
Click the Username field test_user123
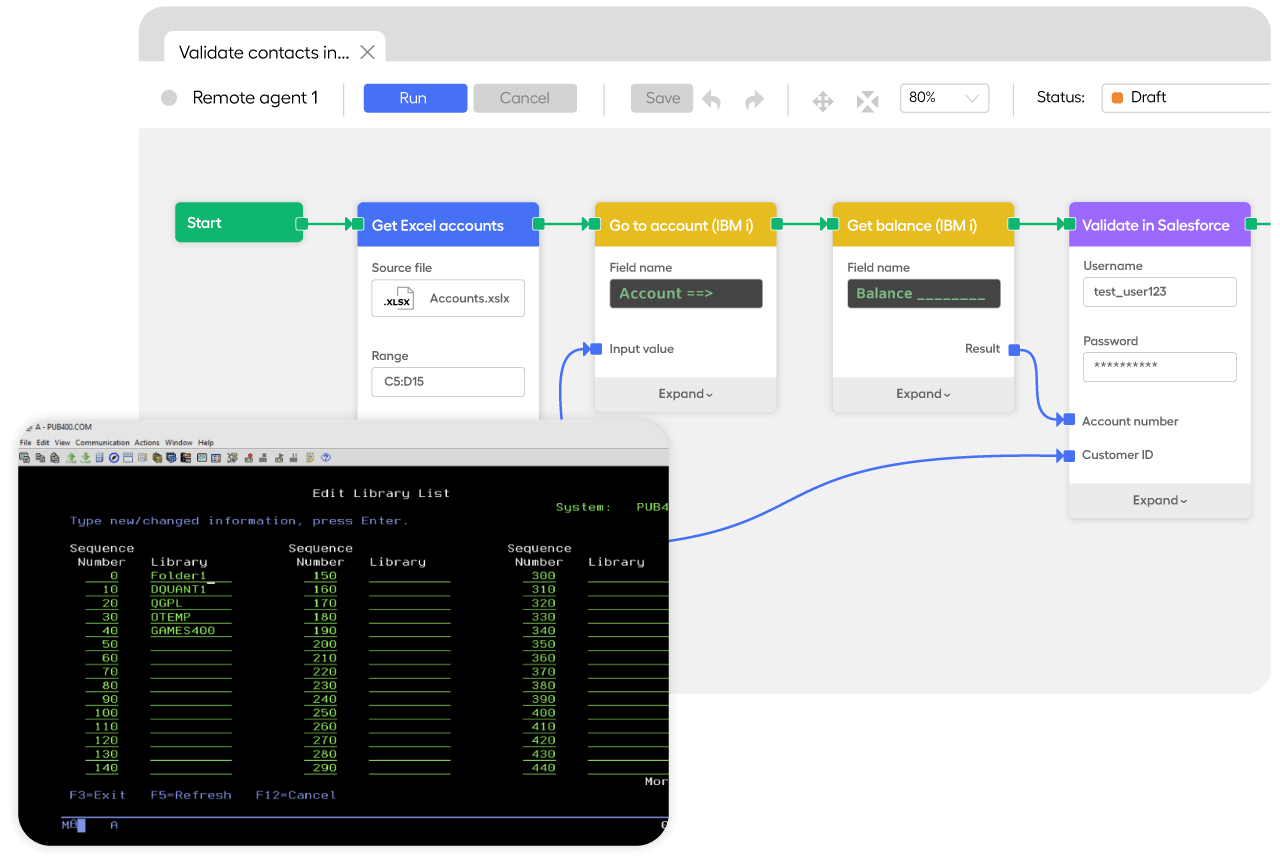[1159, 292]
